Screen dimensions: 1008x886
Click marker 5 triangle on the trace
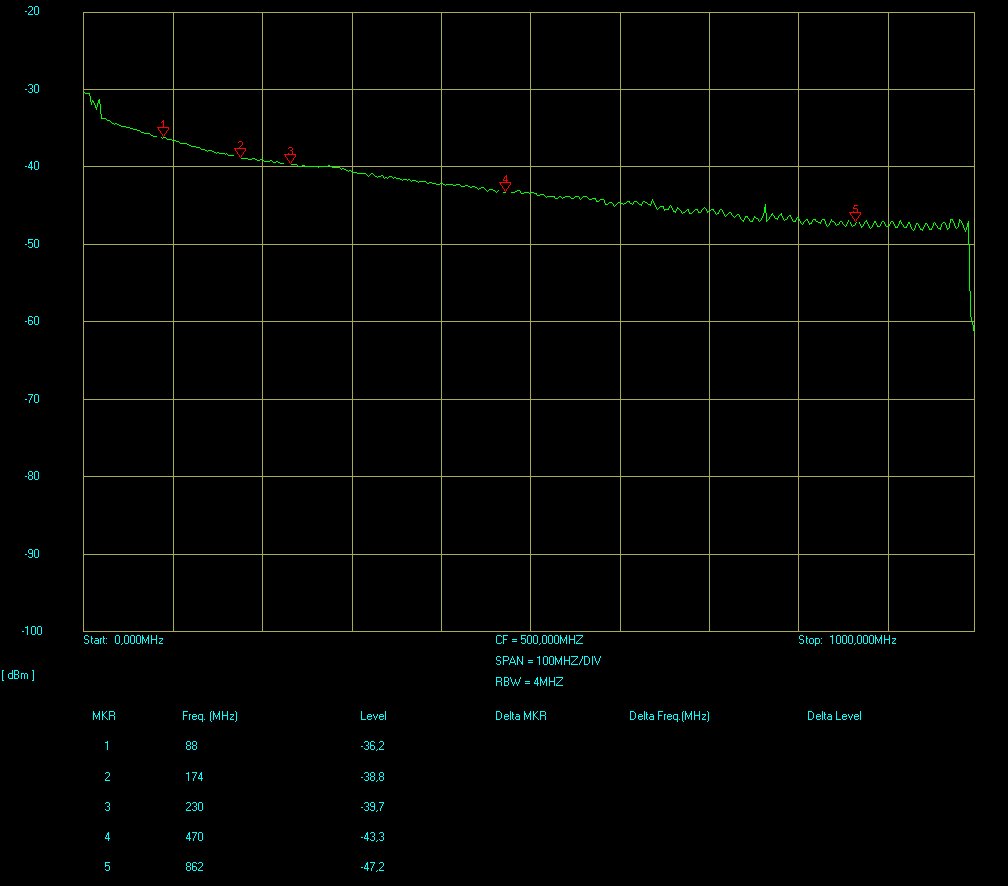[855, 216]
